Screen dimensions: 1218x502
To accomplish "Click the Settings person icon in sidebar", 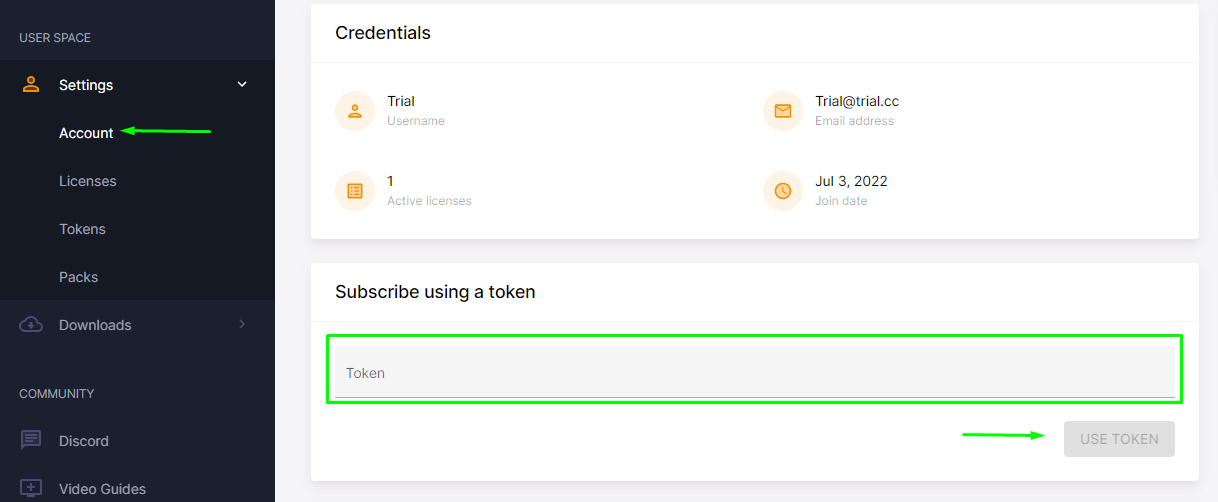I will [31, 85].
